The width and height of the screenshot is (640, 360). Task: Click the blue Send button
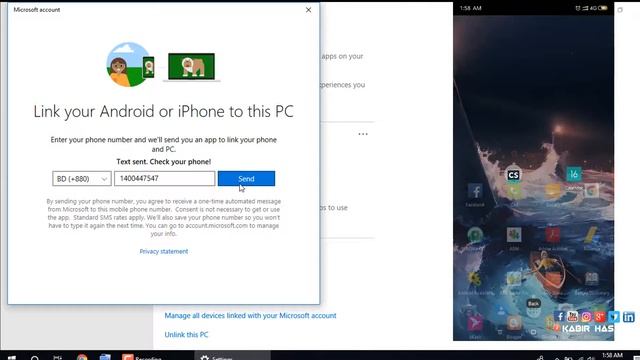pyautogui.click(x=246, y=178)
